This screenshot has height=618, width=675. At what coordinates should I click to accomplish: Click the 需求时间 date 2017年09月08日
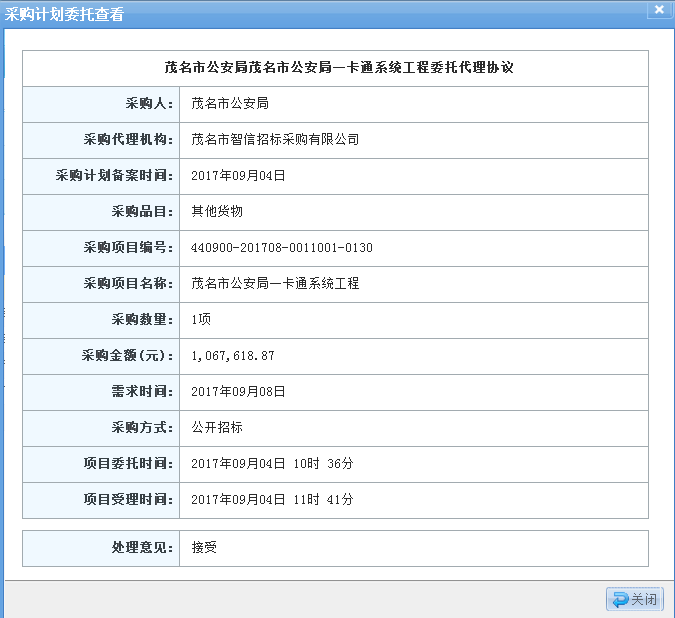[x=238, y=391]
